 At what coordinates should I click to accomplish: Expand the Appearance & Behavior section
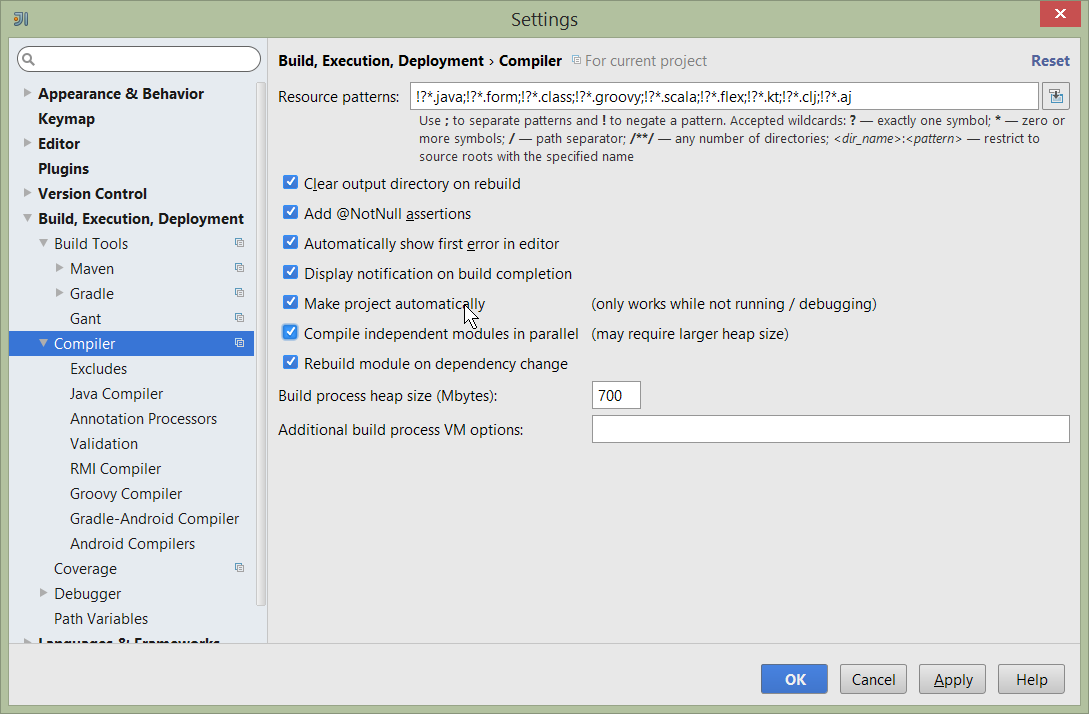coord(27,94)
